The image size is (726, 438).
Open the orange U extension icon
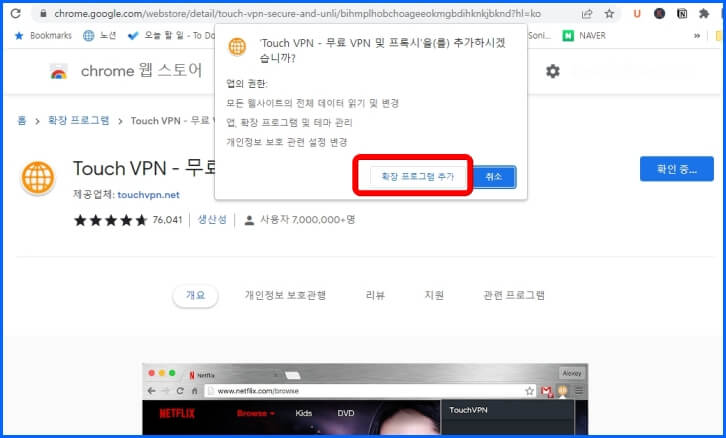click(x=637, y=14)
